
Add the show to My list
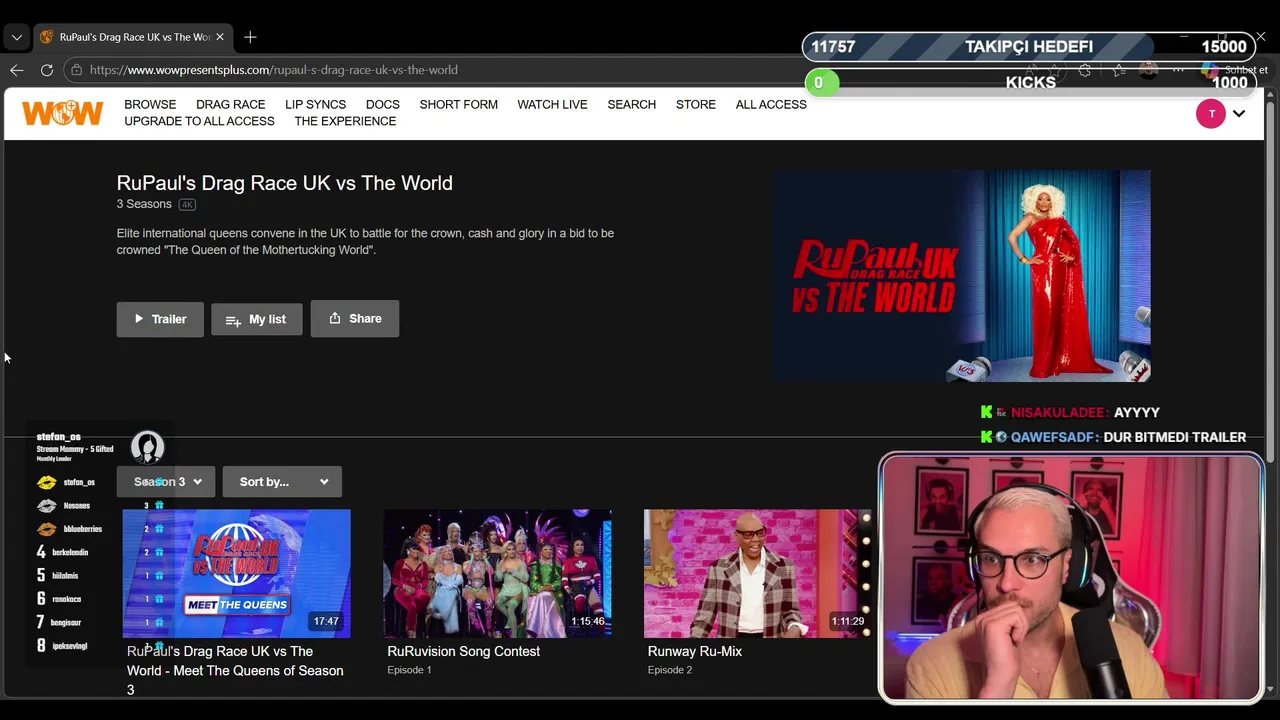[257, 319]
